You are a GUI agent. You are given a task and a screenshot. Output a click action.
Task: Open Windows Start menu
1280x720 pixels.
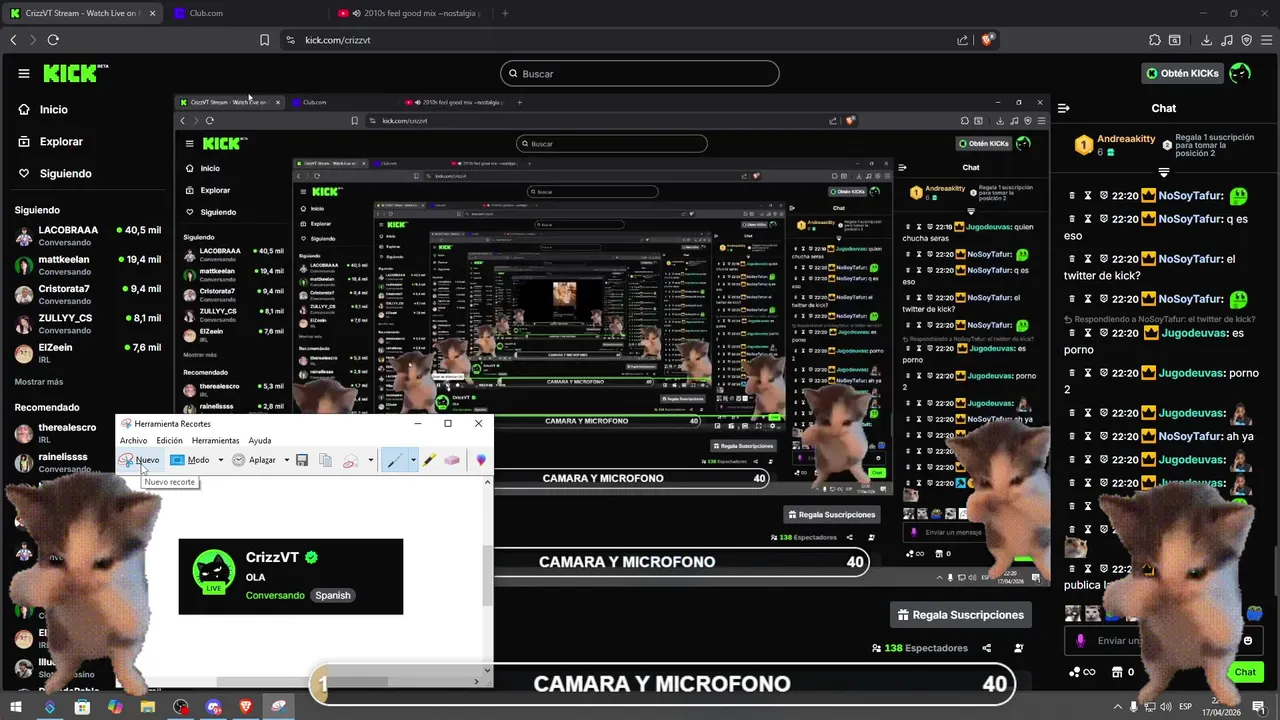pos(16,707)
